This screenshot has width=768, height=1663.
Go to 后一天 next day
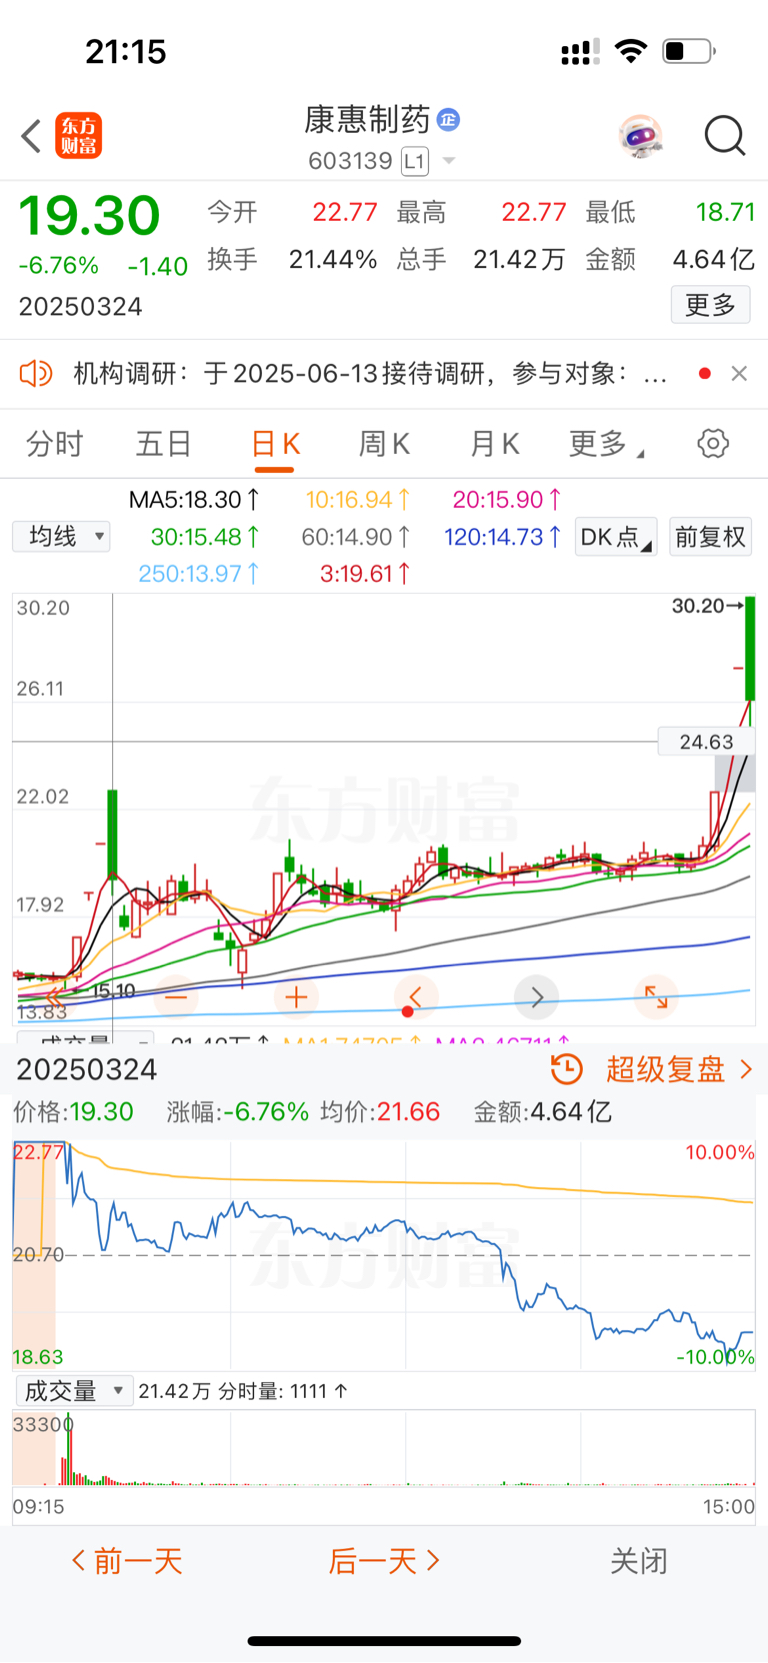pyautogui.click(x=385, y=1561)
